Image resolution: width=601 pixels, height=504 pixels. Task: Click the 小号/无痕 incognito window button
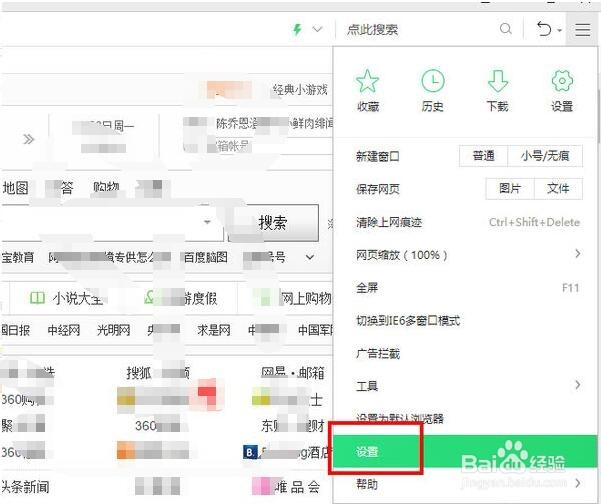point(545,156)
